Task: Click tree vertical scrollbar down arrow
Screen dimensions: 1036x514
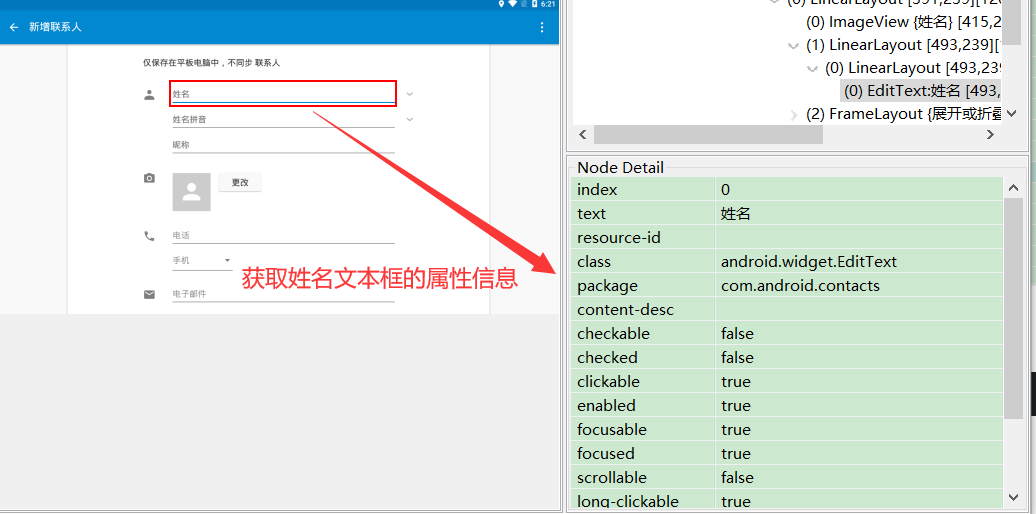Action: [x=1014, y=114]
